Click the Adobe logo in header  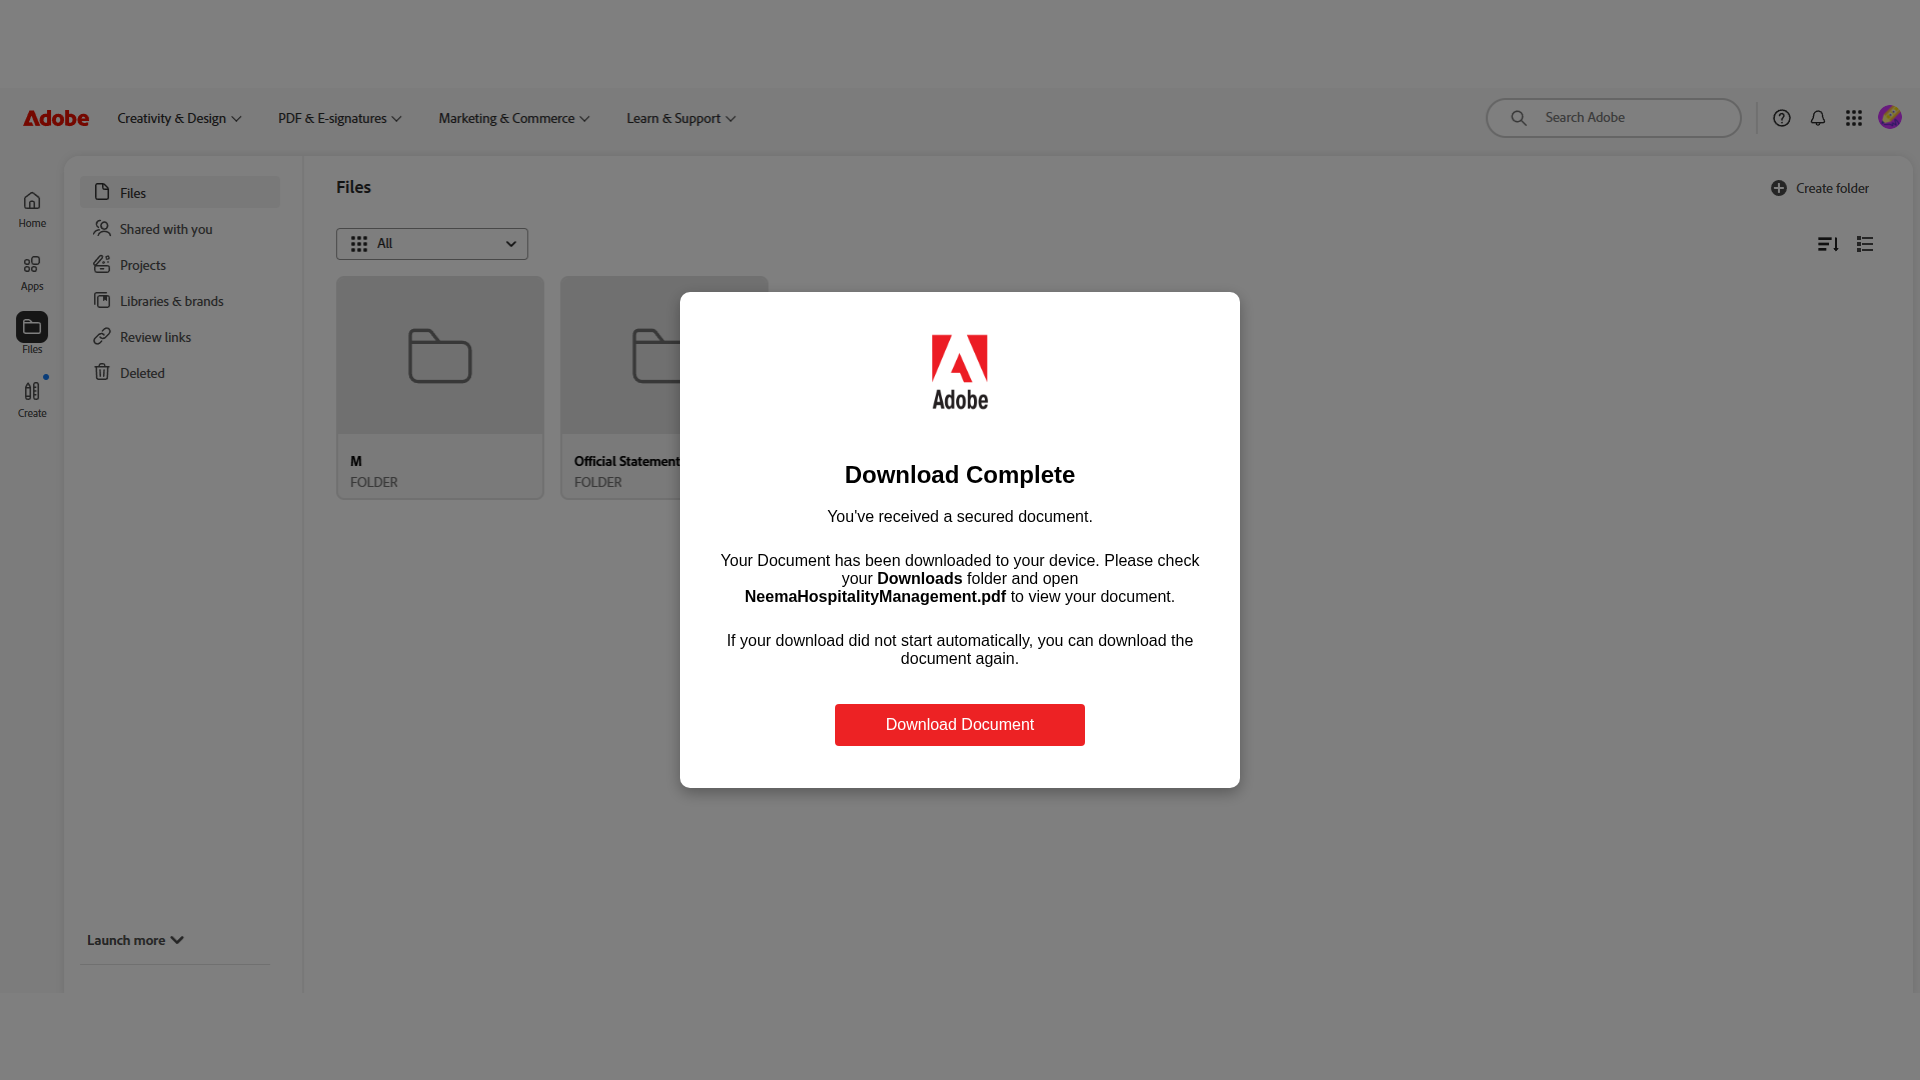(x=56, y=118)
